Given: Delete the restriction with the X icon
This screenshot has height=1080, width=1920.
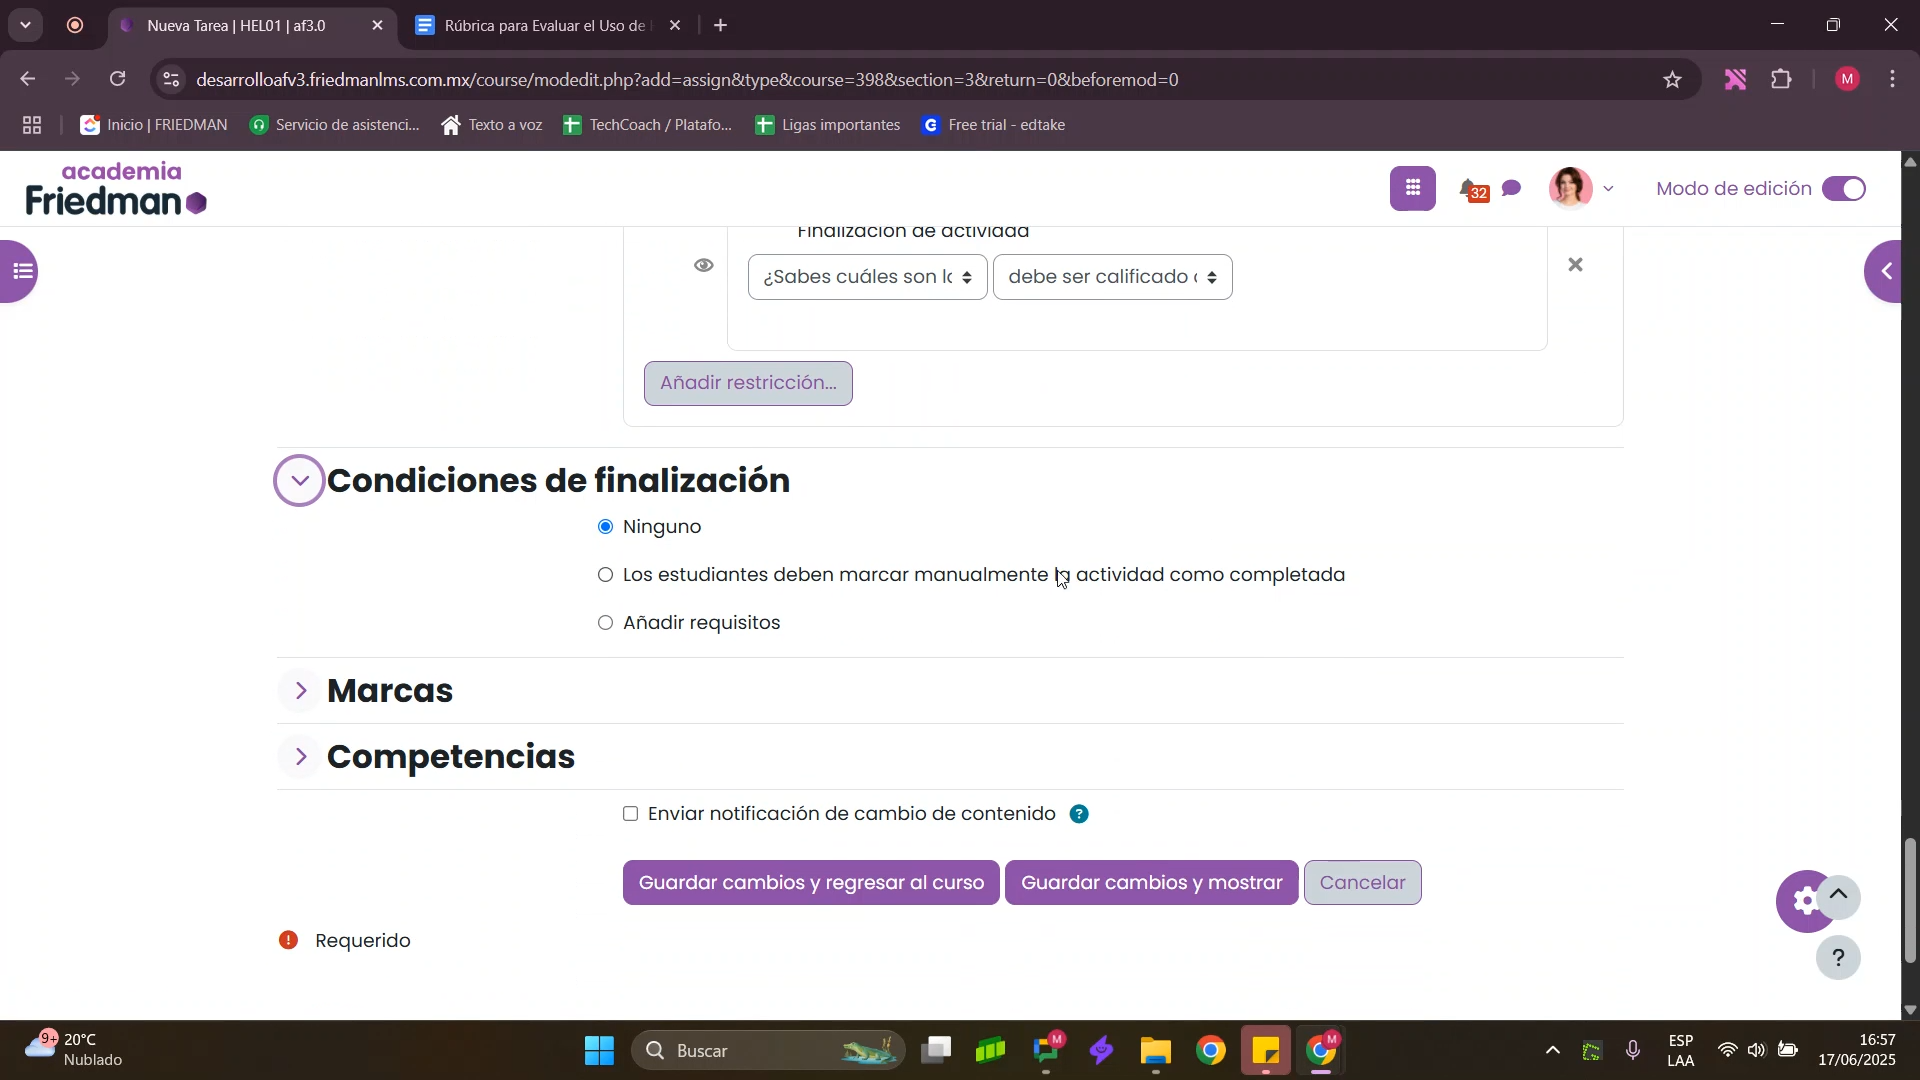Looking at the screenshot, I should (x=1576, y=265).
